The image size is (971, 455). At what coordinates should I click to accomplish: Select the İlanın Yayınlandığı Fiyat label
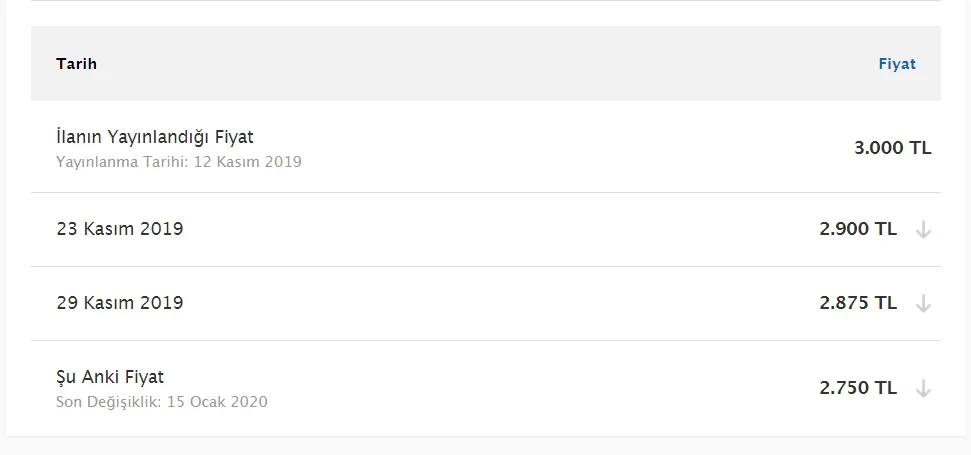tap(154, 137)
